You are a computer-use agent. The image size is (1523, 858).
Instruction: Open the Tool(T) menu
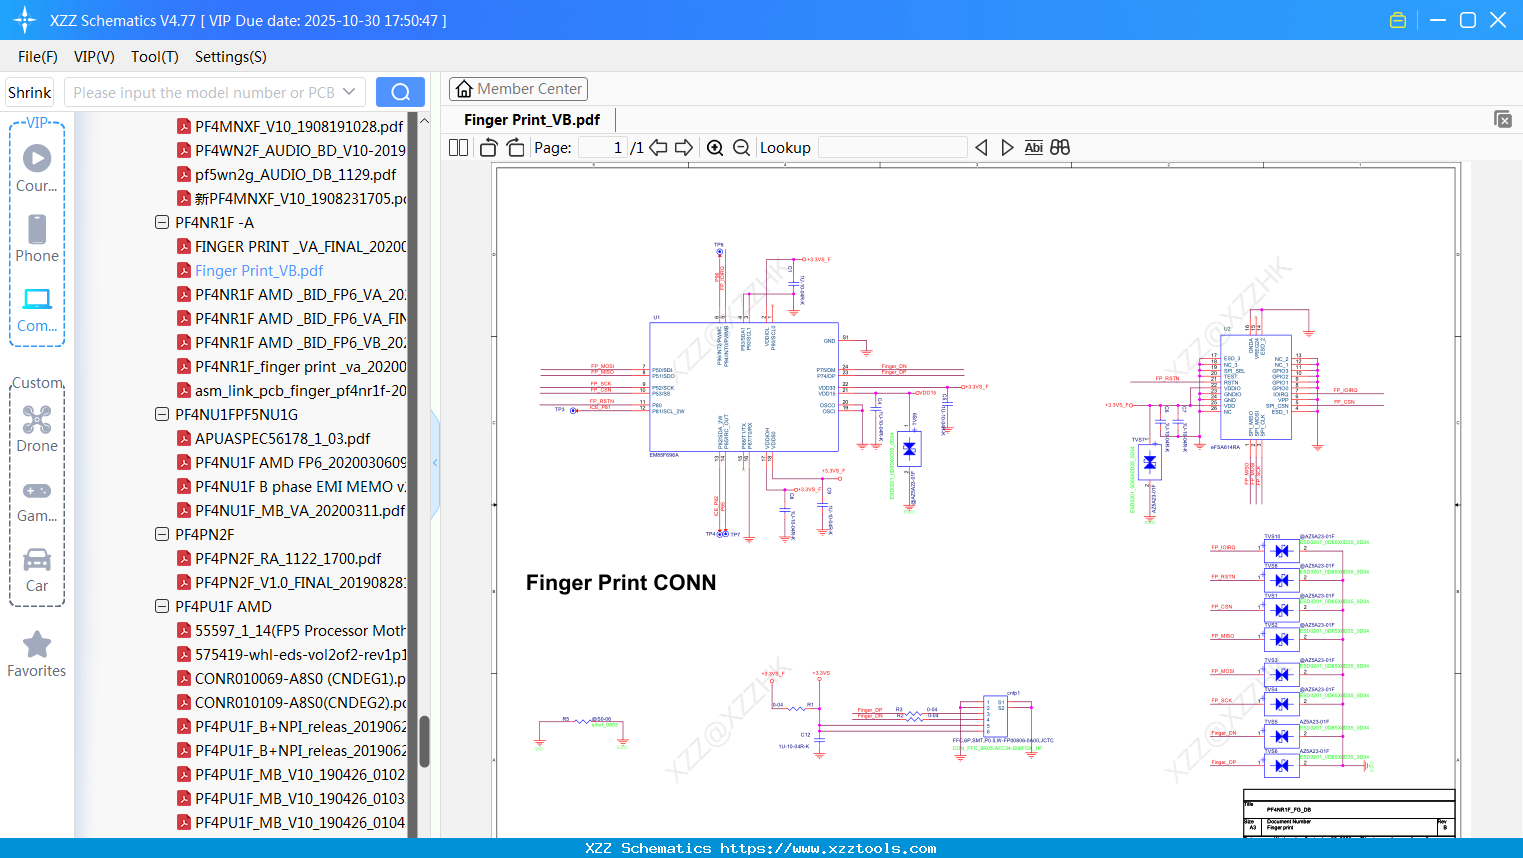coord(154,57)
